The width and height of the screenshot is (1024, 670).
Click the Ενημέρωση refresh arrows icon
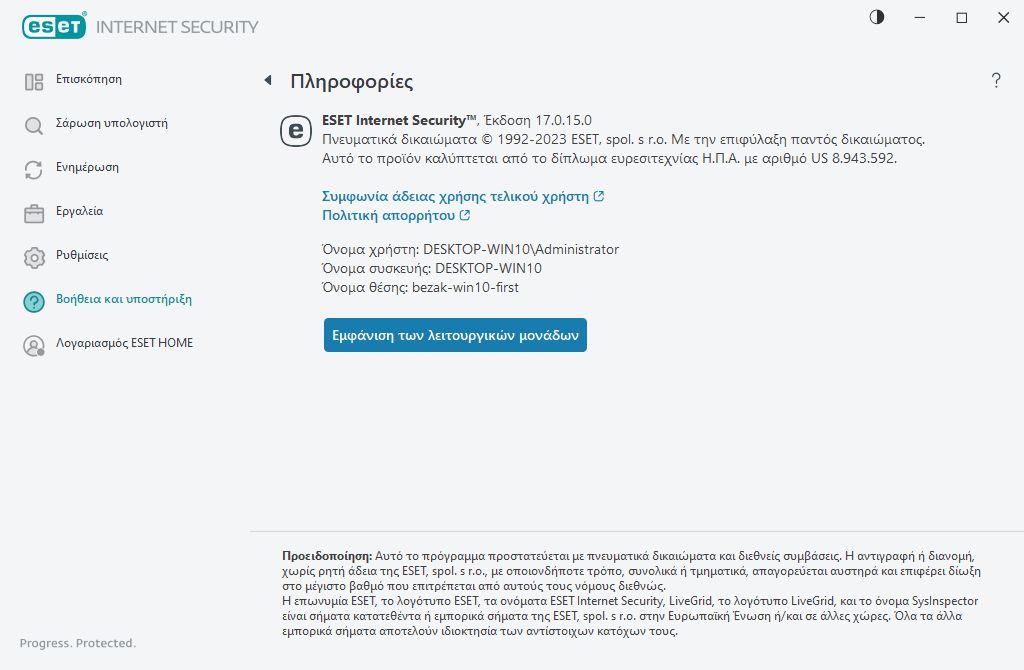34,170
